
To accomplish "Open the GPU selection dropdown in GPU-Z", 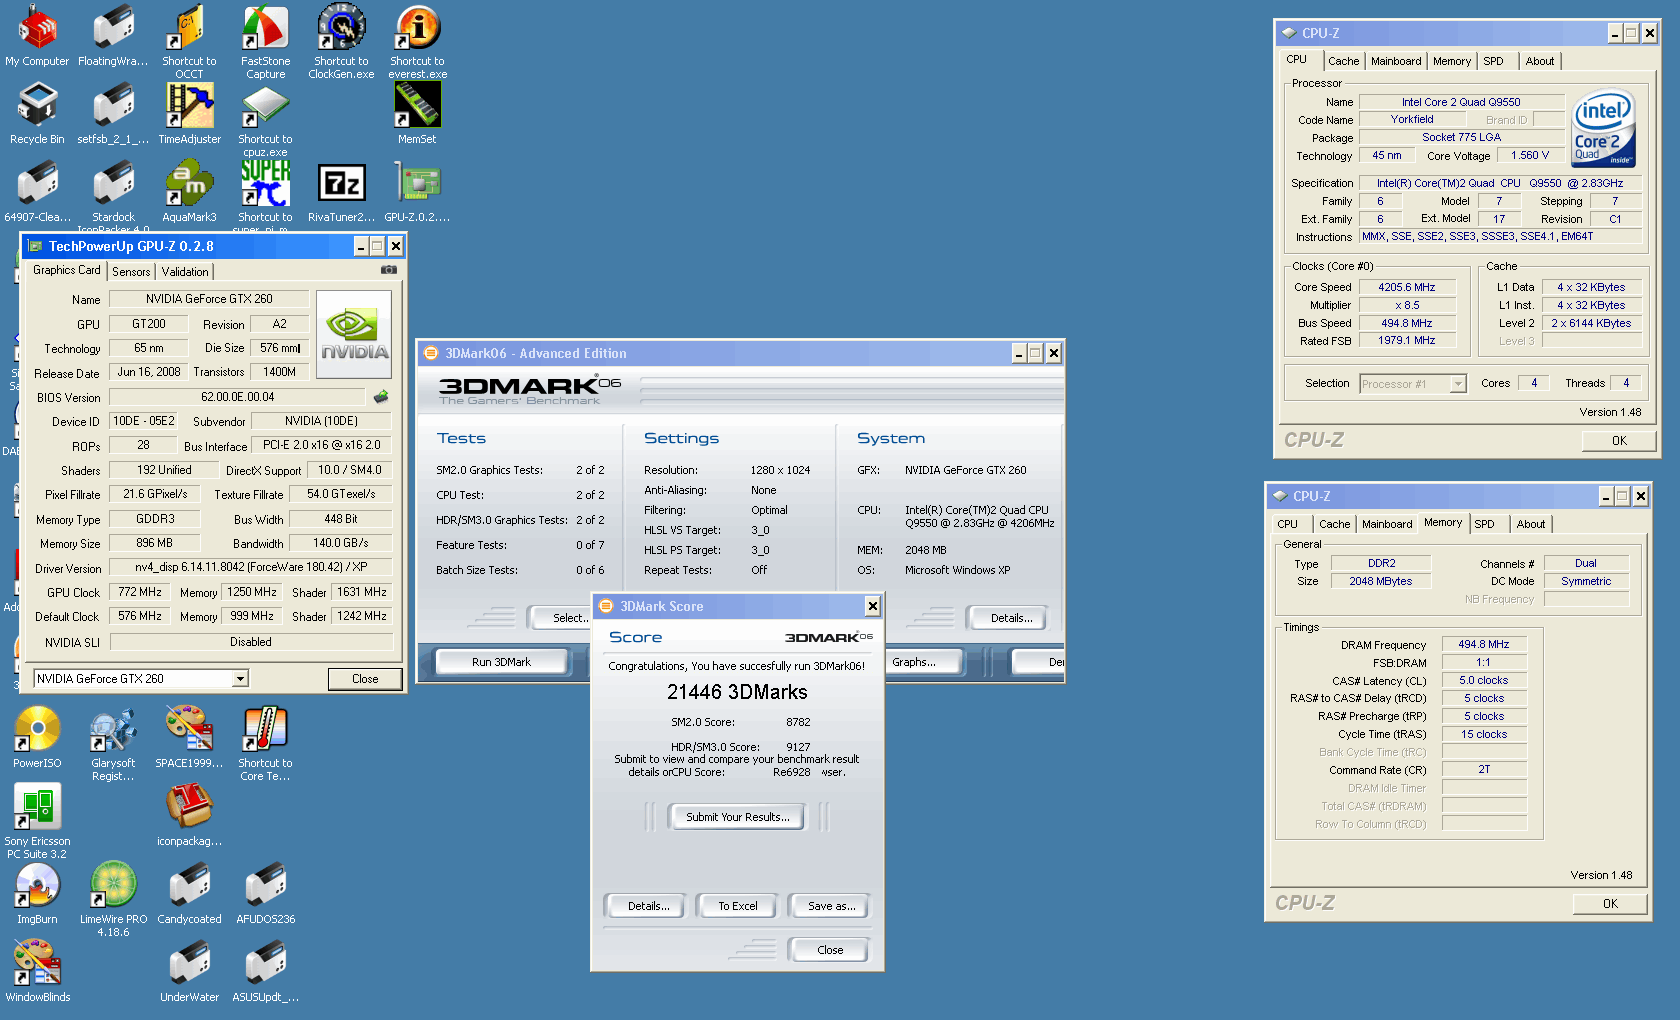I will coord(240,679).
